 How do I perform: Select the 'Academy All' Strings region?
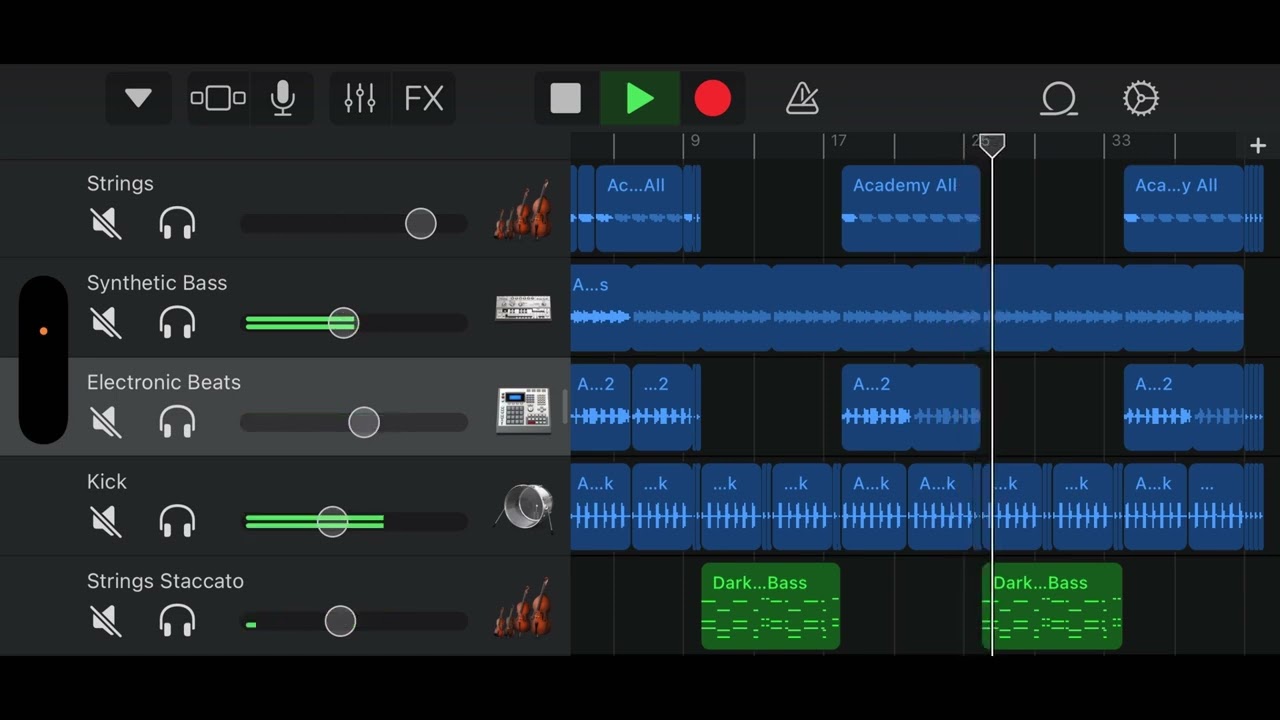(911, 208)
